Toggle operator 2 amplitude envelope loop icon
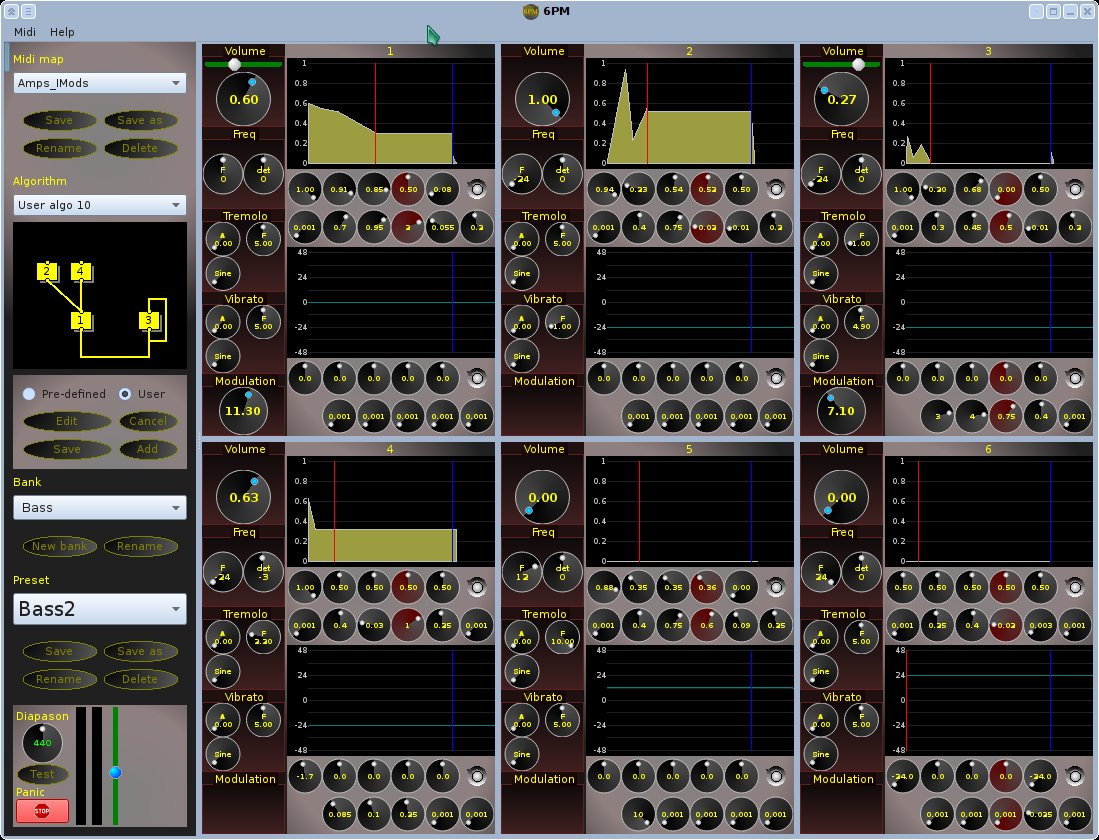Image resolution: width=1099 pixels, height=840 pixels. [776, 189]
